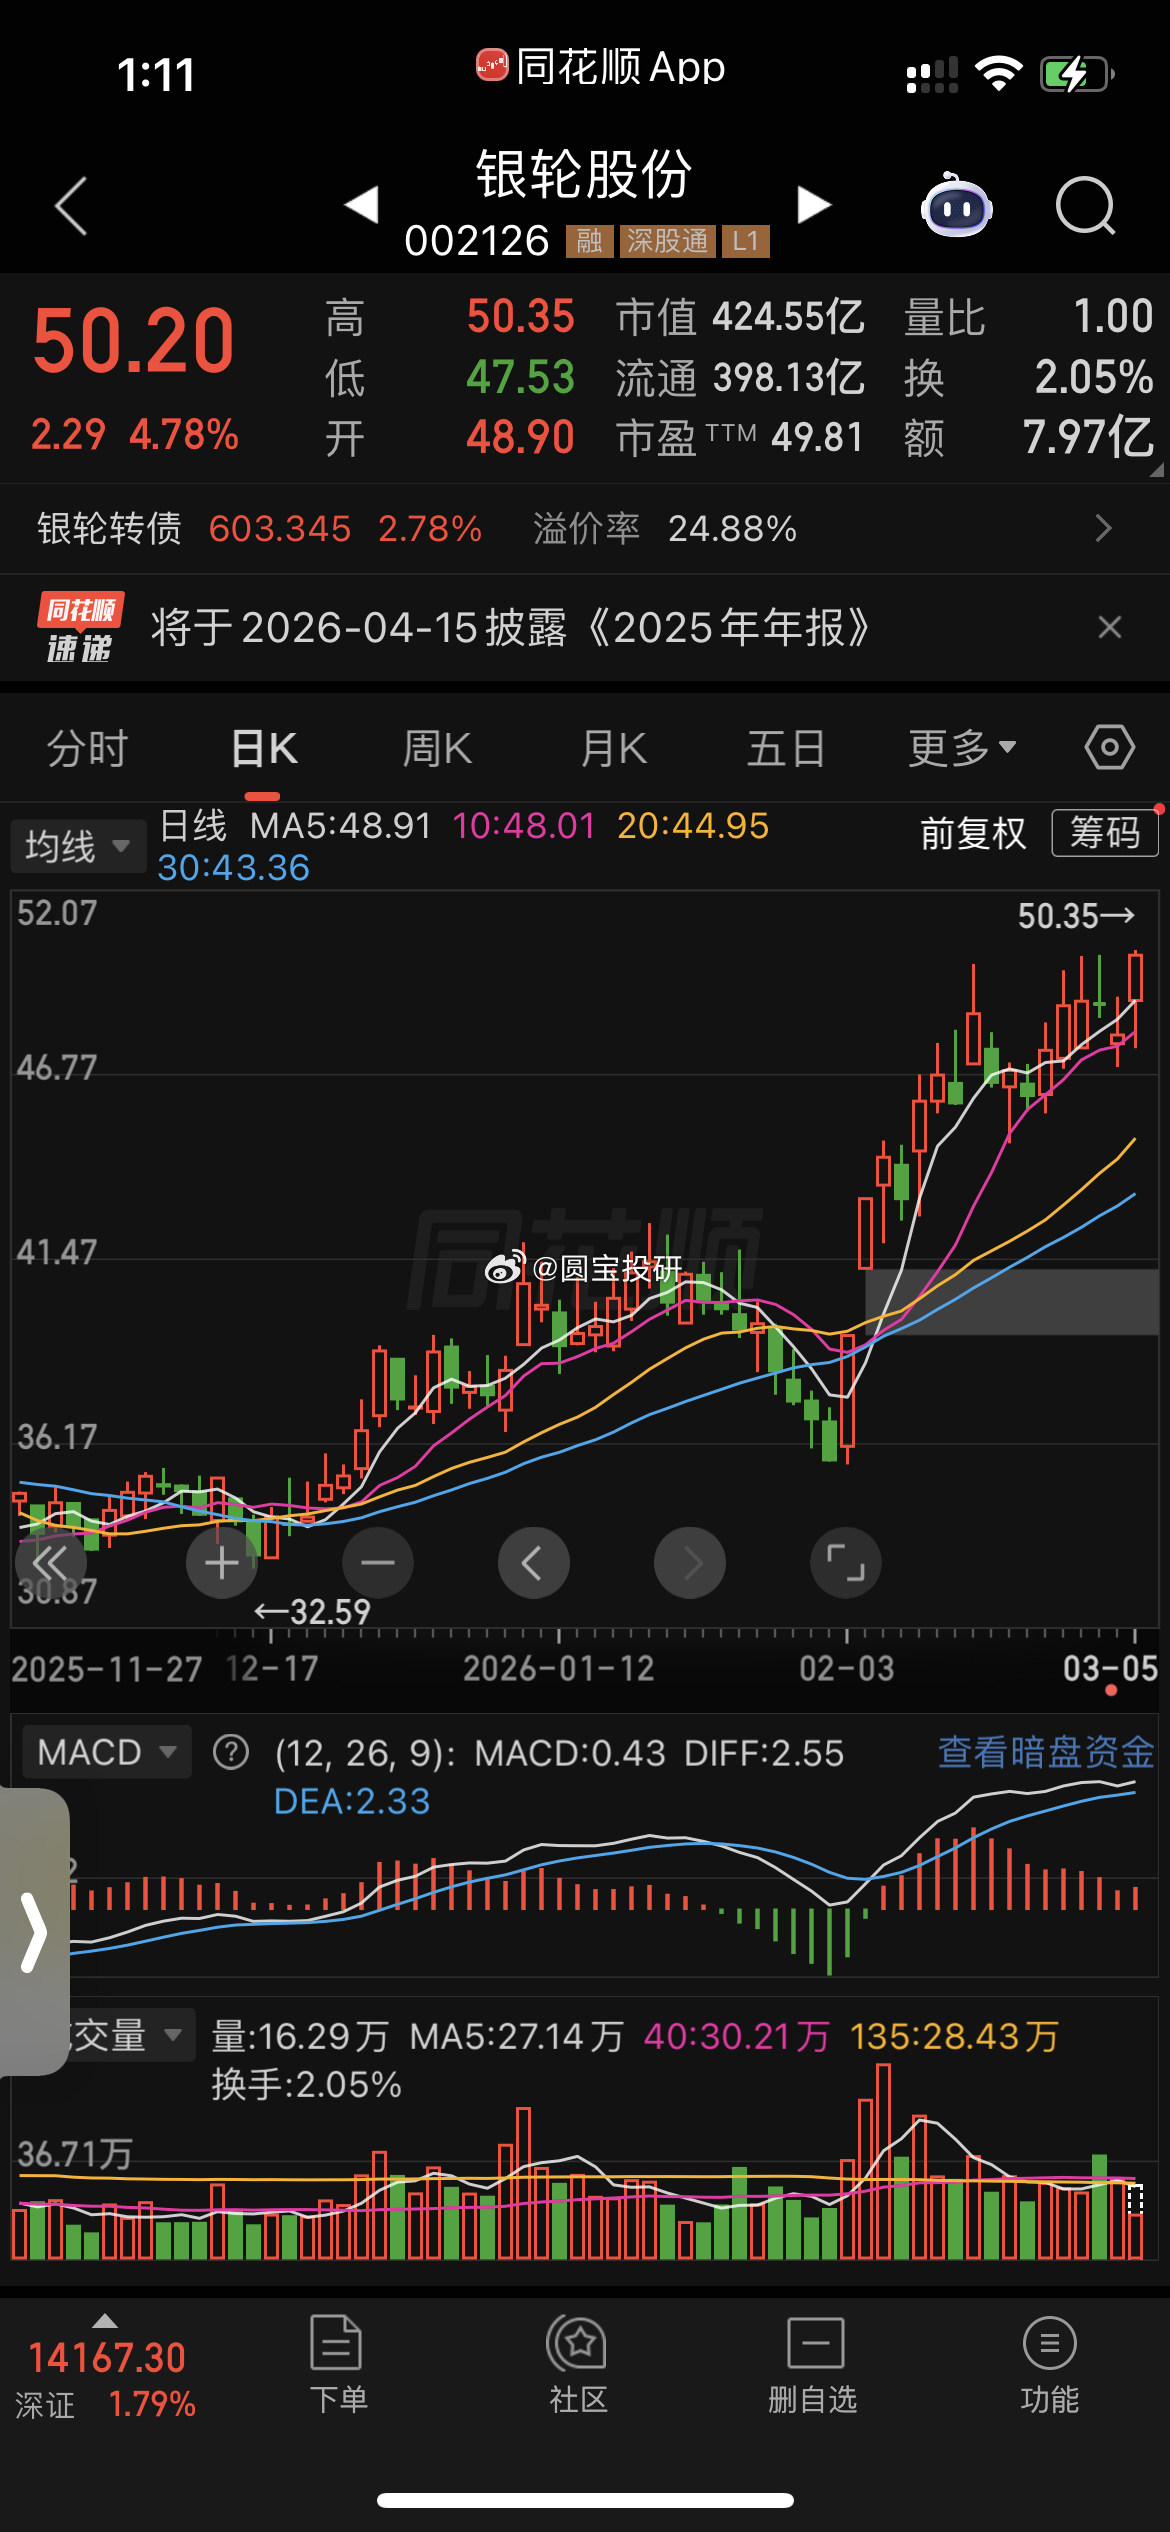Tap L1 data level tag
Image resolution: width=1170 pixels, height=2532 pixels.
(x=745, y=241)
